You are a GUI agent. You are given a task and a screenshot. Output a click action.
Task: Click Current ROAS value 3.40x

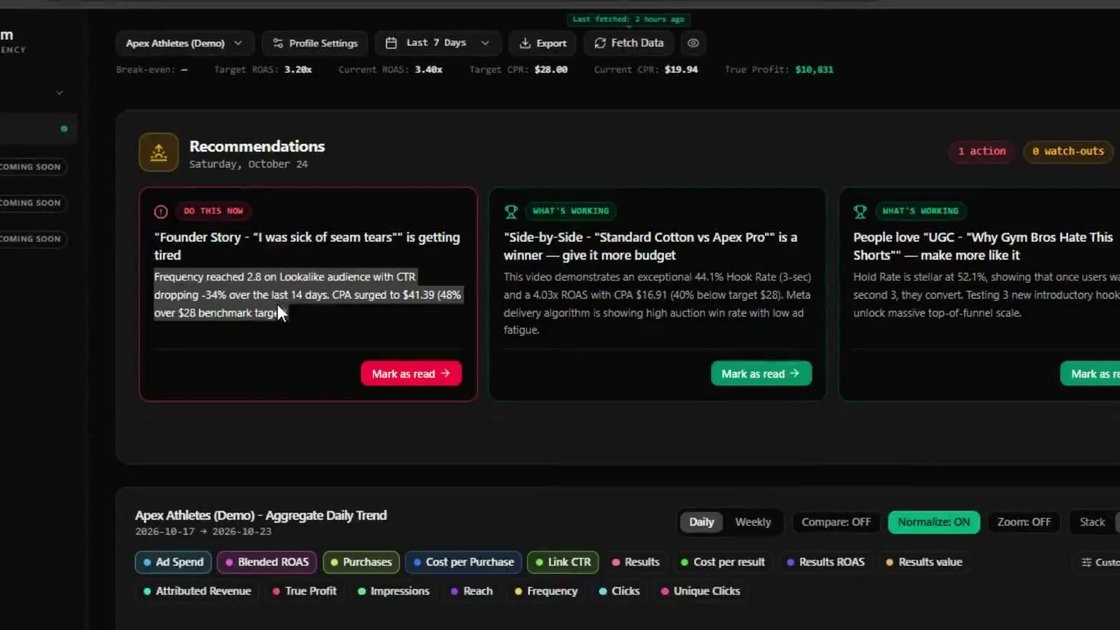click(x=429, y=69)
